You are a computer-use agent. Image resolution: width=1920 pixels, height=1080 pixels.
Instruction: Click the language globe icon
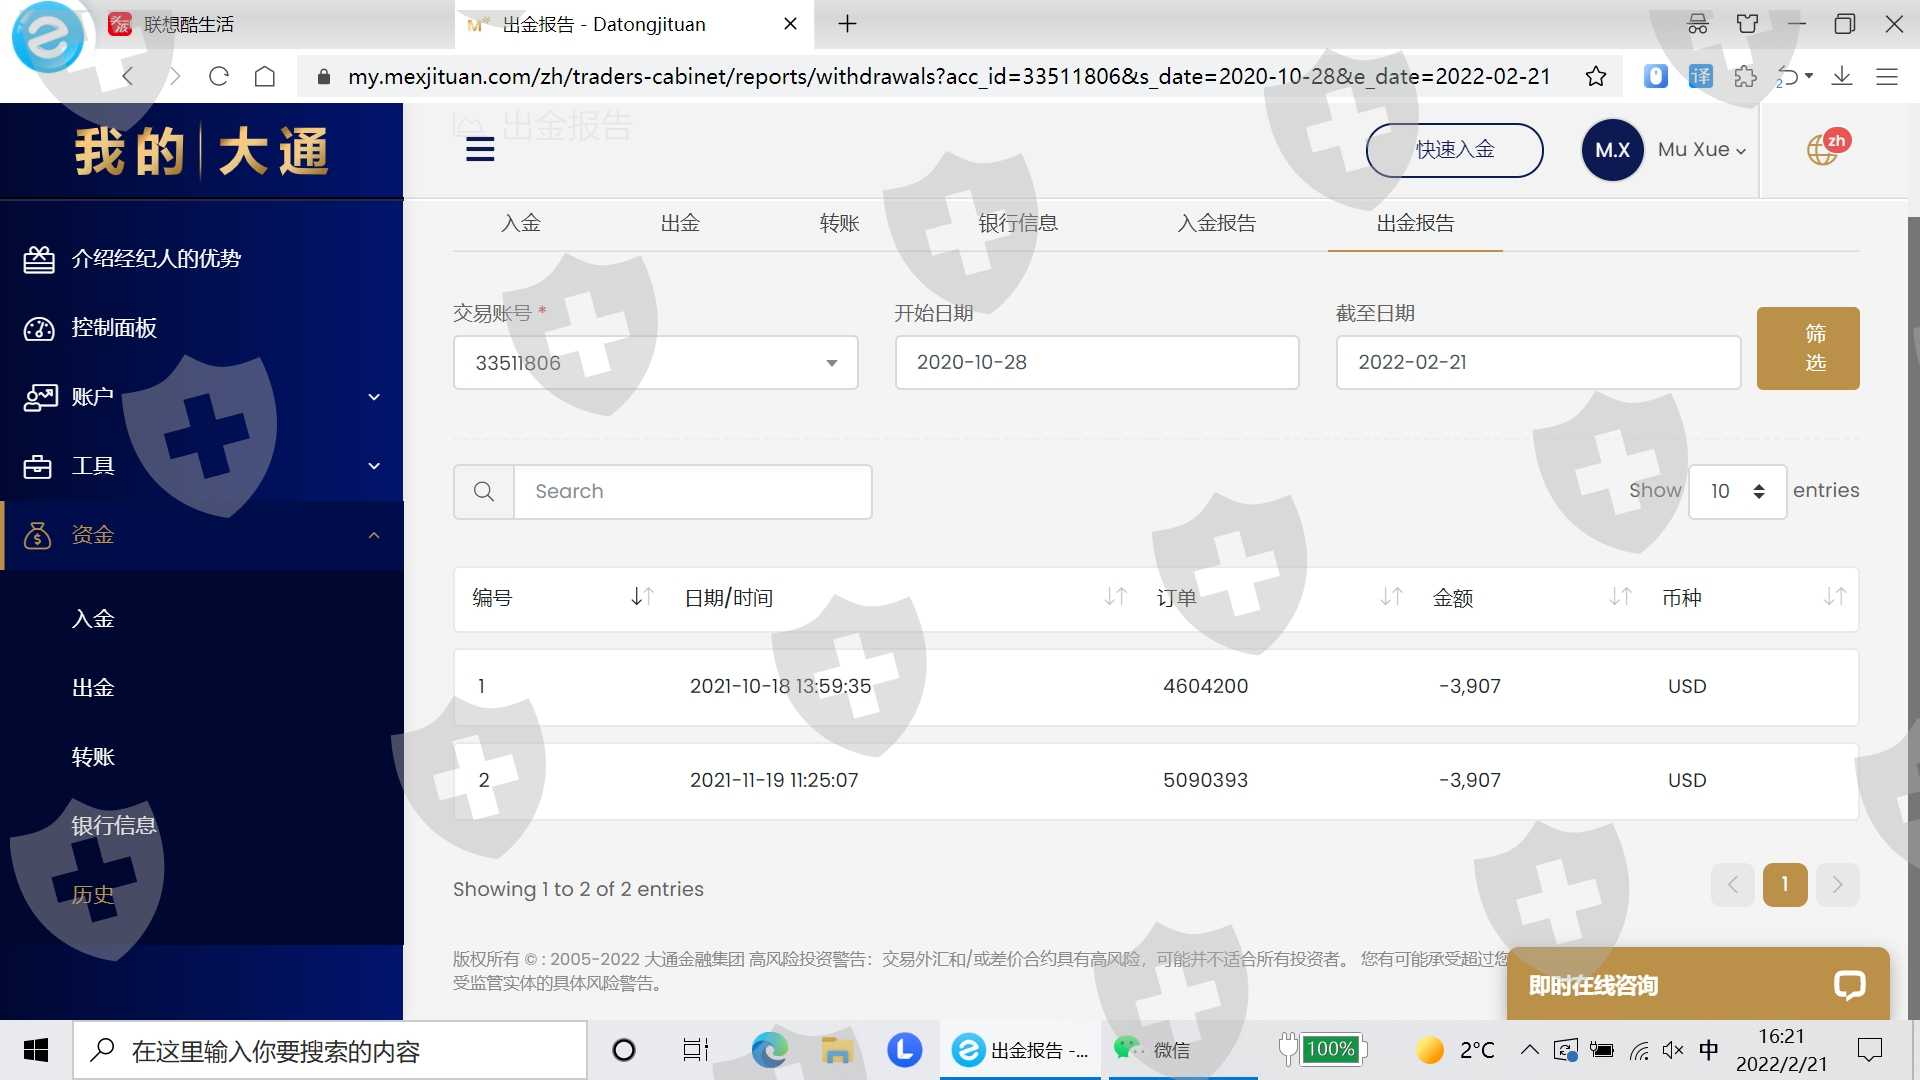click(x=1823, y=150)
